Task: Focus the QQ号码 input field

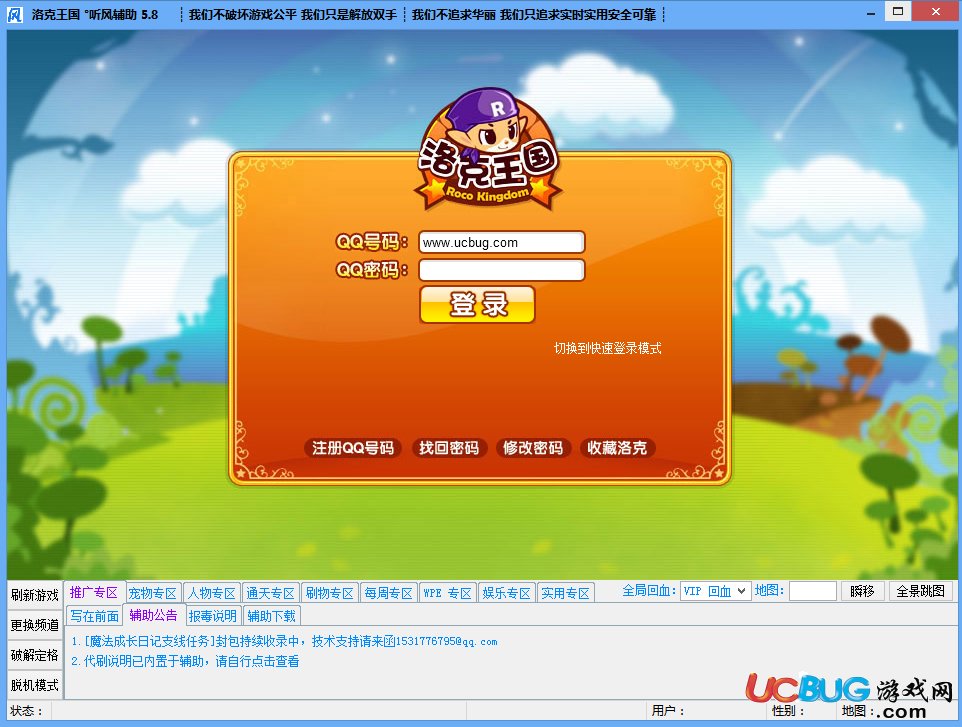Action: point(502,242)
